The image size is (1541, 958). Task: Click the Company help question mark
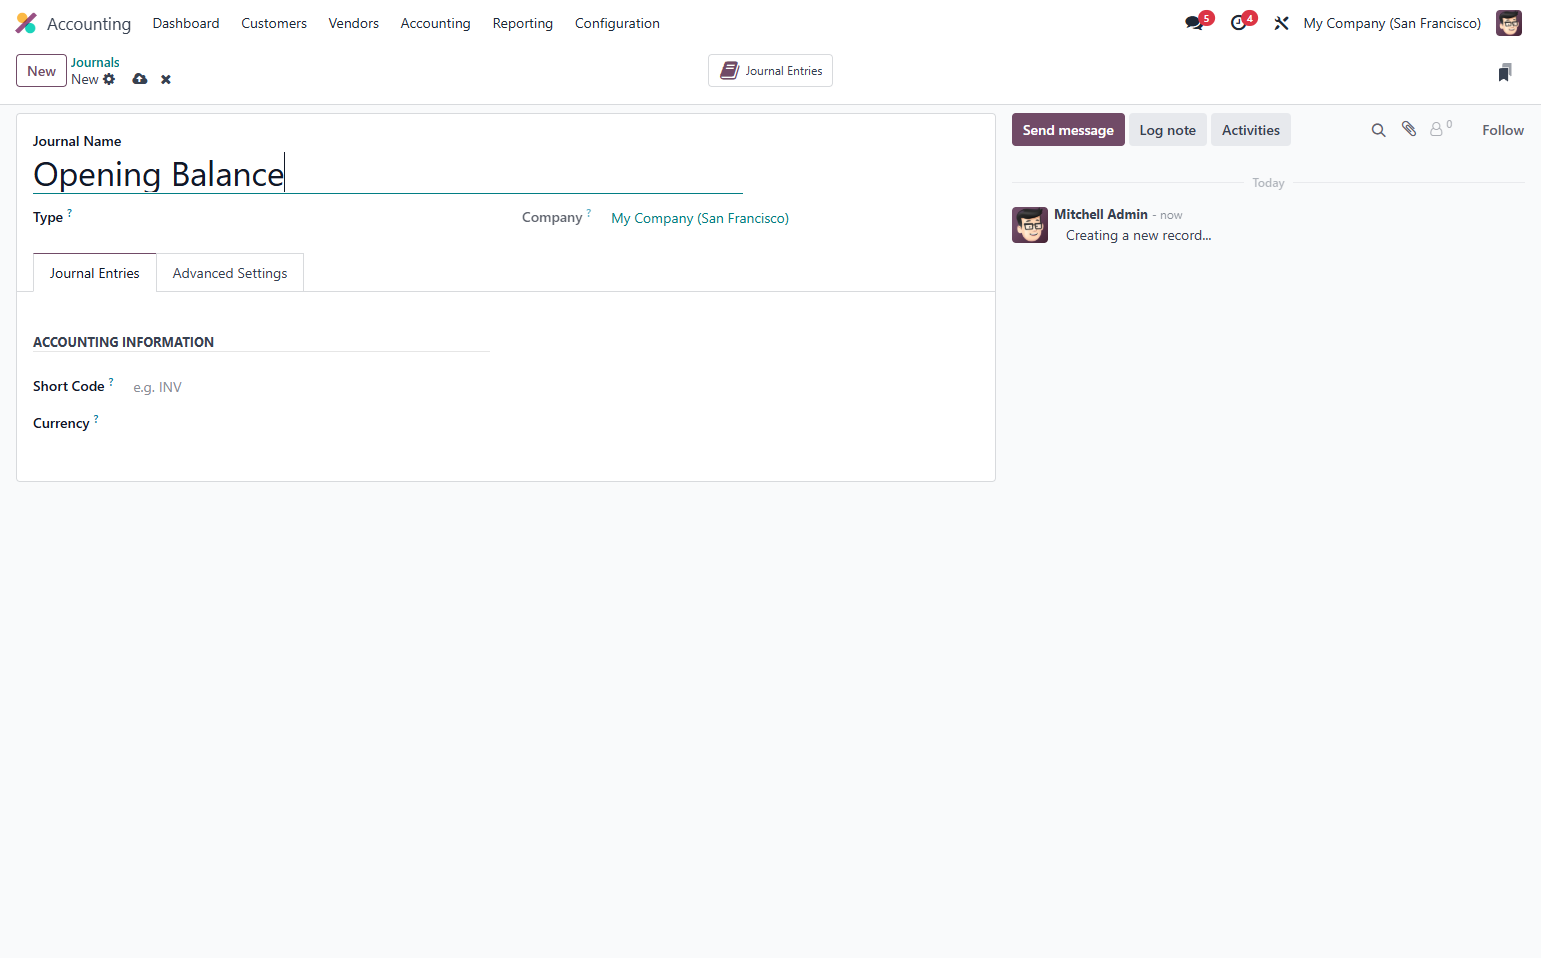point(589,212)
